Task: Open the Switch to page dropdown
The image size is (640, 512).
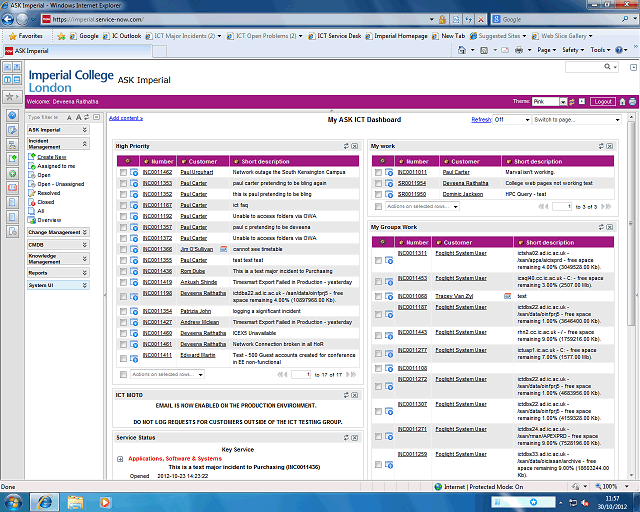Action: click(578, 119)
